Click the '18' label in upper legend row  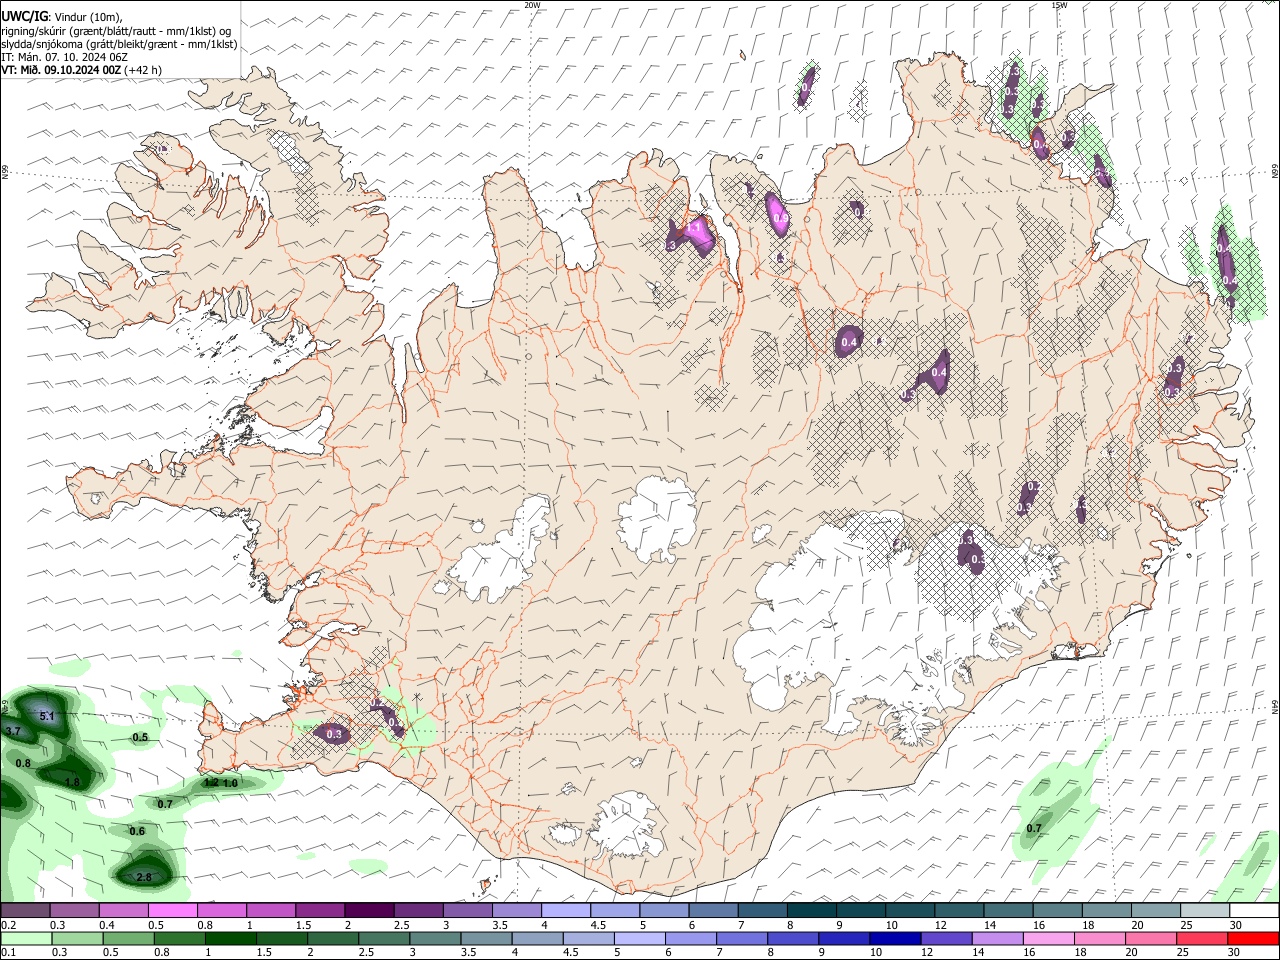coord(1087,925)
